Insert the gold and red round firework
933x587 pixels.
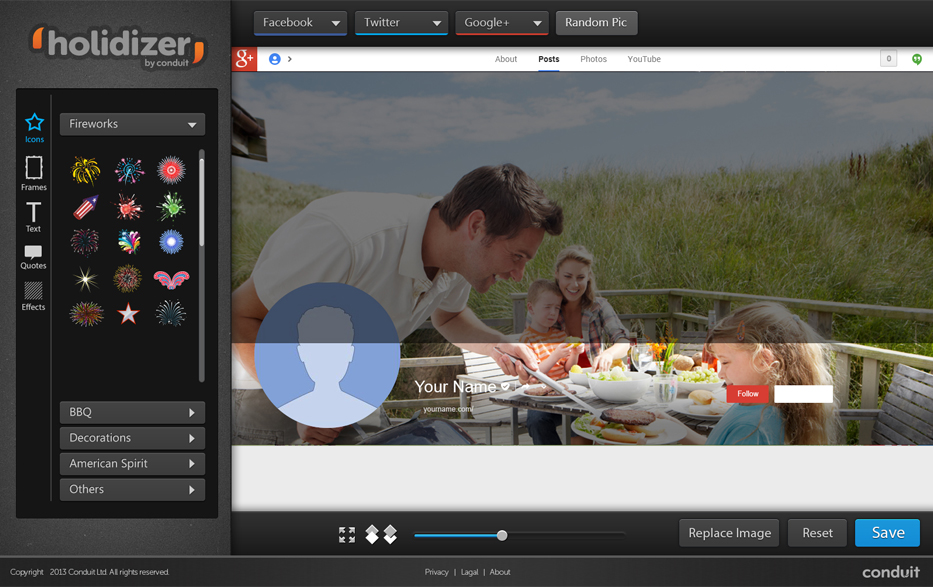[128, 278]
